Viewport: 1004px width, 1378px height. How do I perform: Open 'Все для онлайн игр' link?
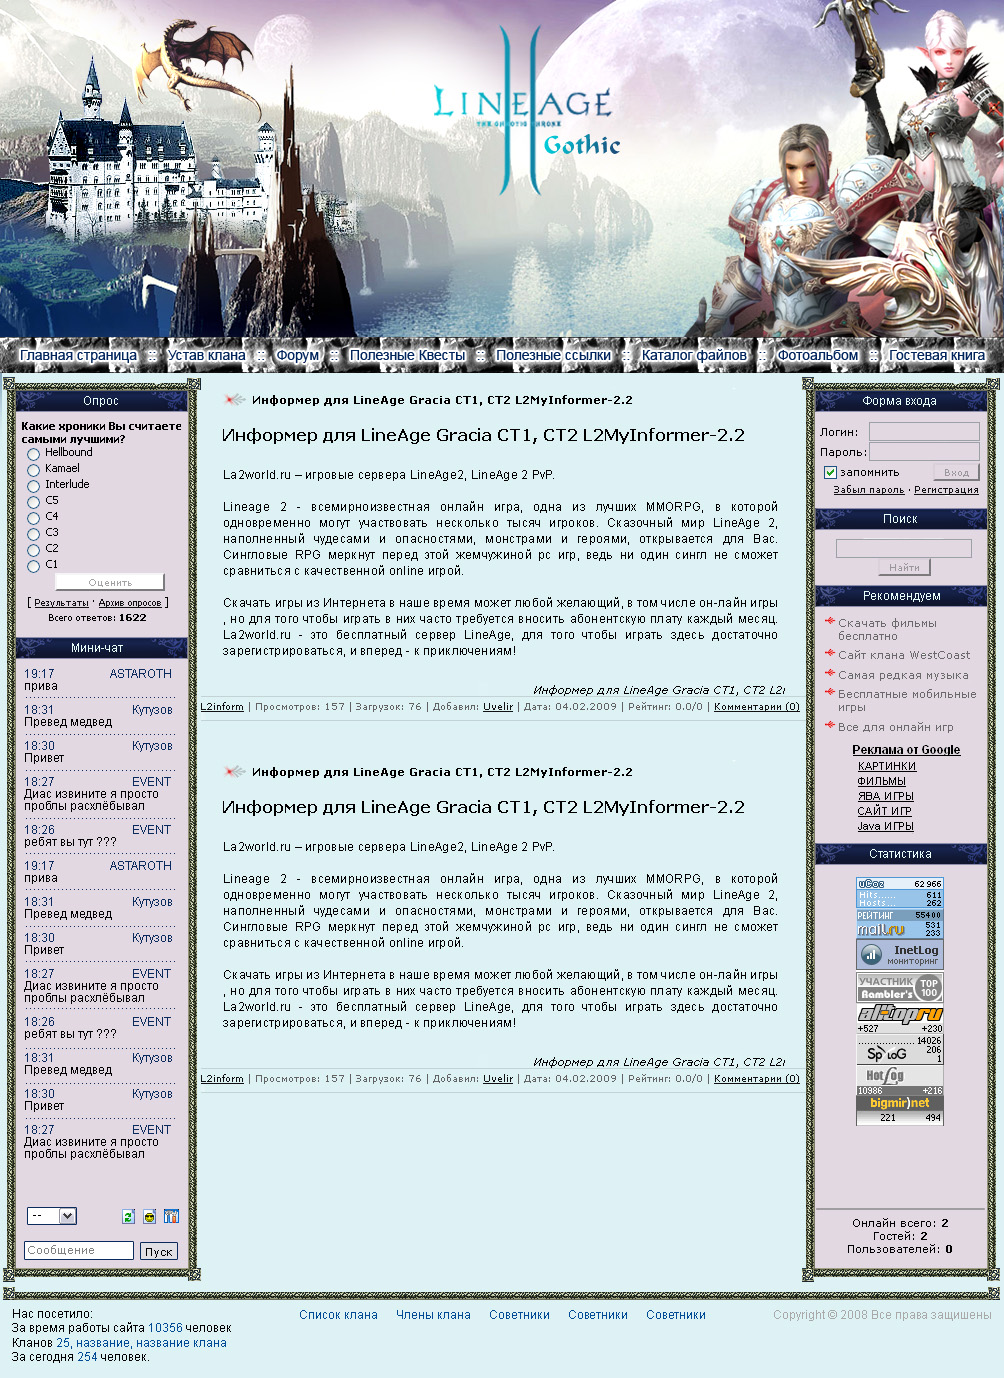pos(896,727)
